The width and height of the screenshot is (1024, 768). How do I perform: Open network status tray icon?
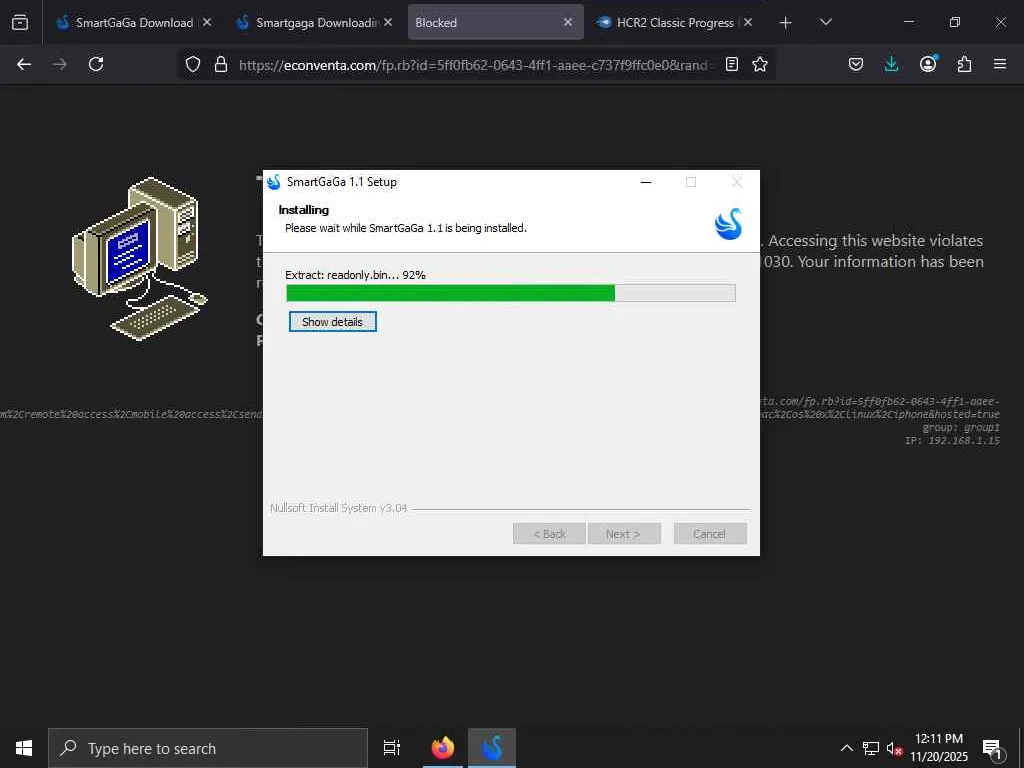coord(871,748)
